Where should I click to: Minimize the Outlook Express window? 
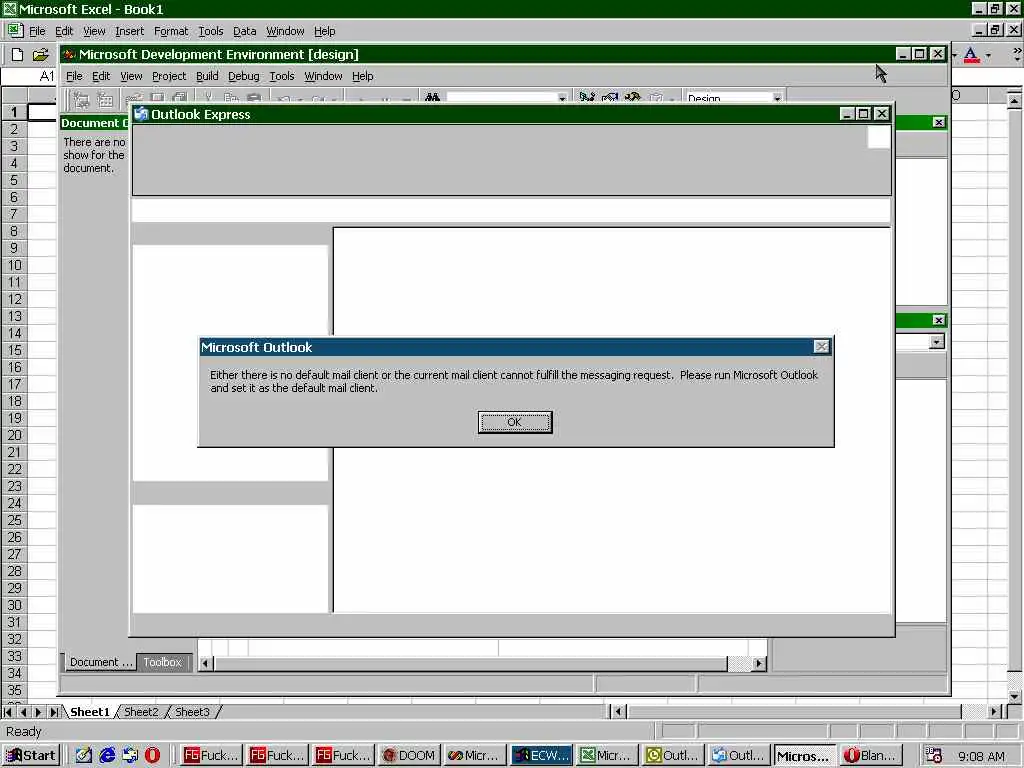tap(847, 114)
